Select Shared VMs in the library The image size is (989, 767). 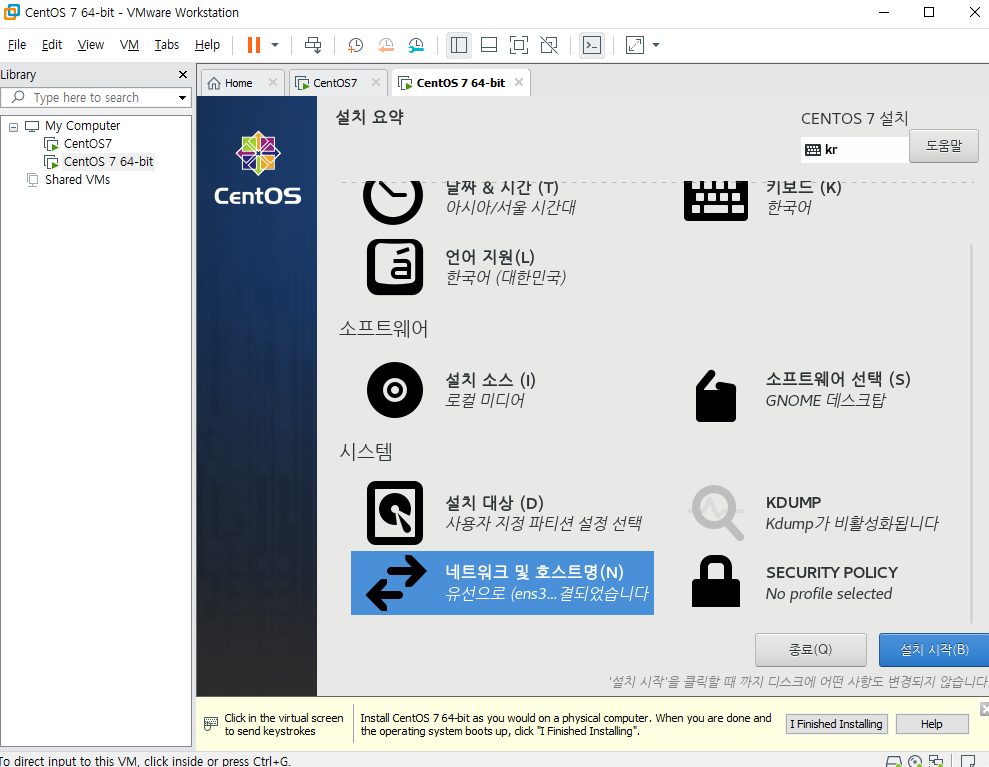pyautogui.click(x=77, y=180)
